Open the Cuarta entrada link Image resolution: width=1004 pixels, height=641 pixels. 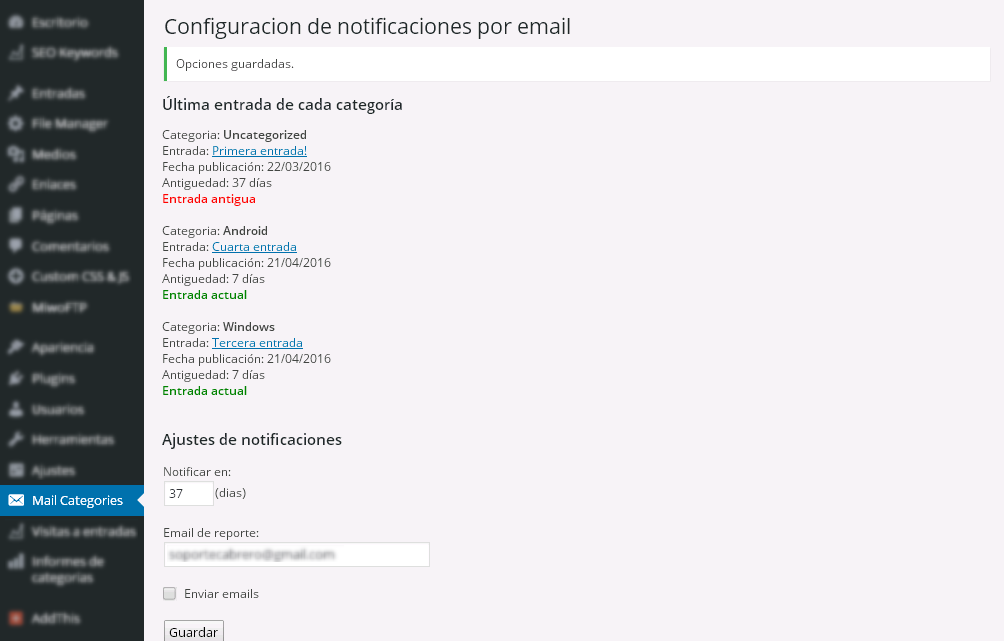coord(254,247)
